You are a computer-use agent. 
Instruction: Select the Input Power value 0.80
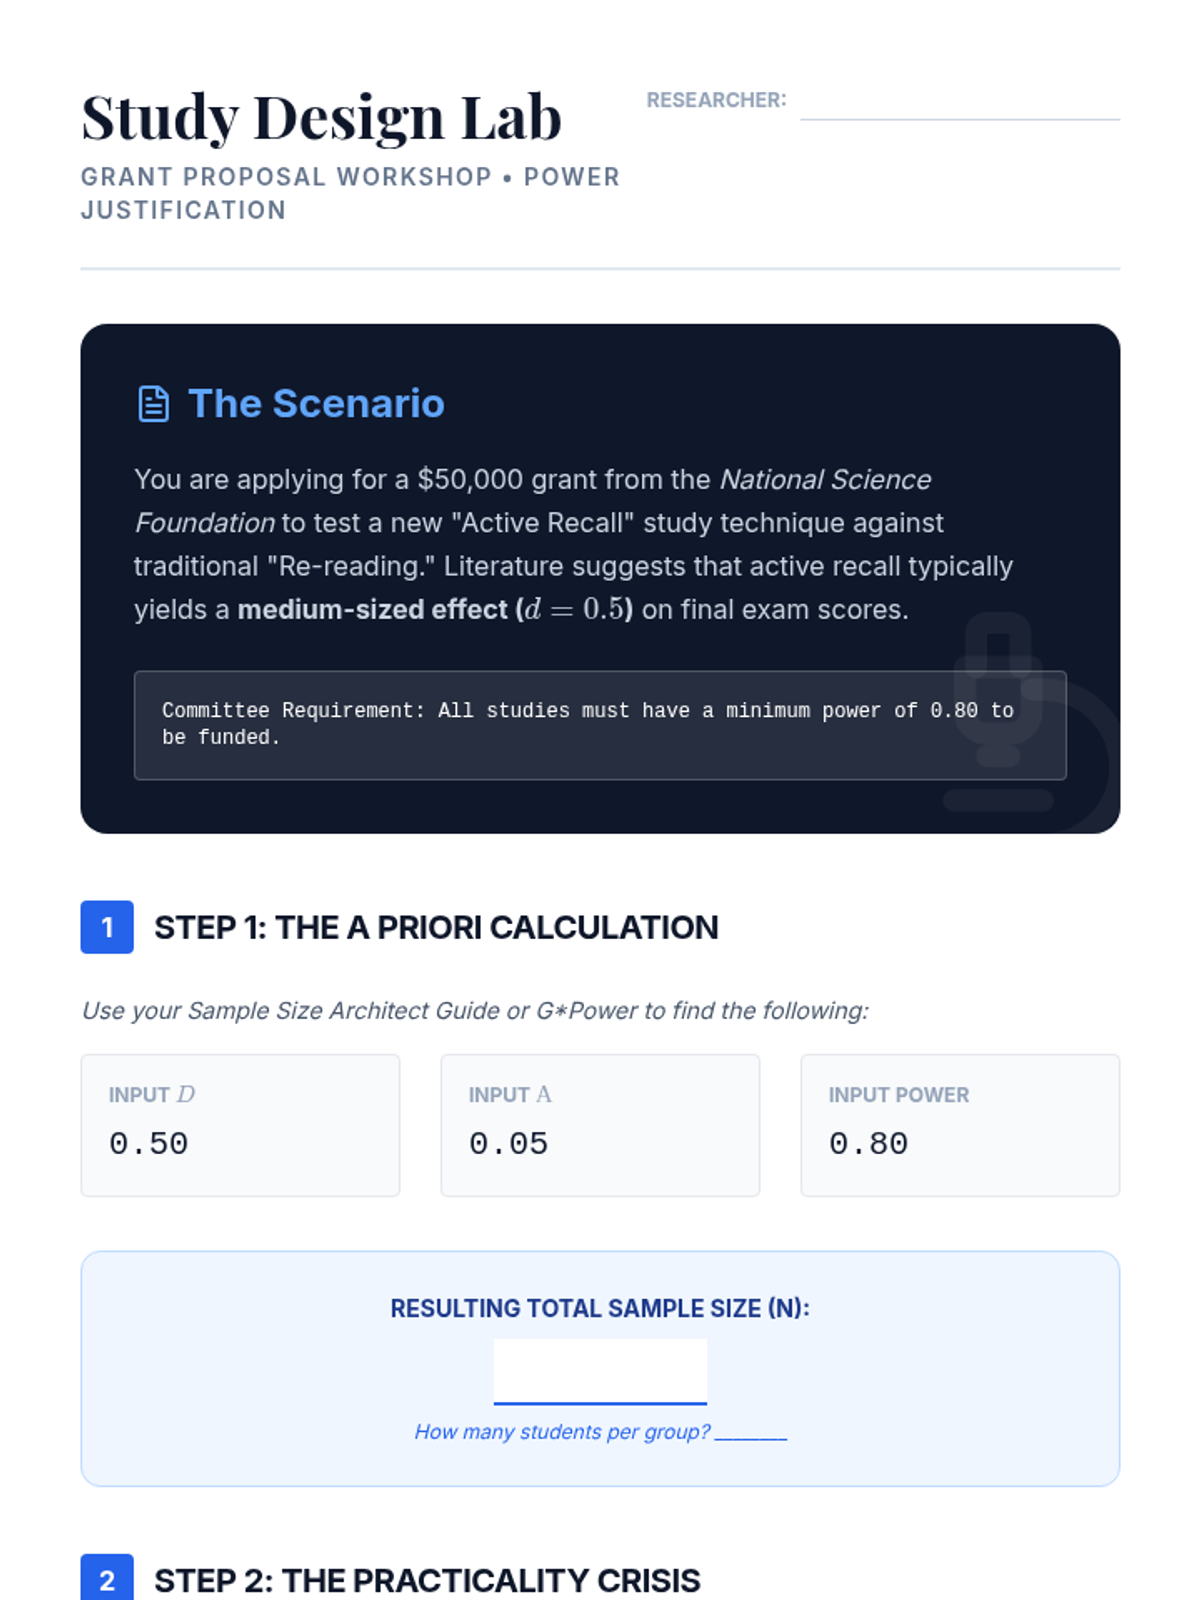click(x=869, y=1143)
